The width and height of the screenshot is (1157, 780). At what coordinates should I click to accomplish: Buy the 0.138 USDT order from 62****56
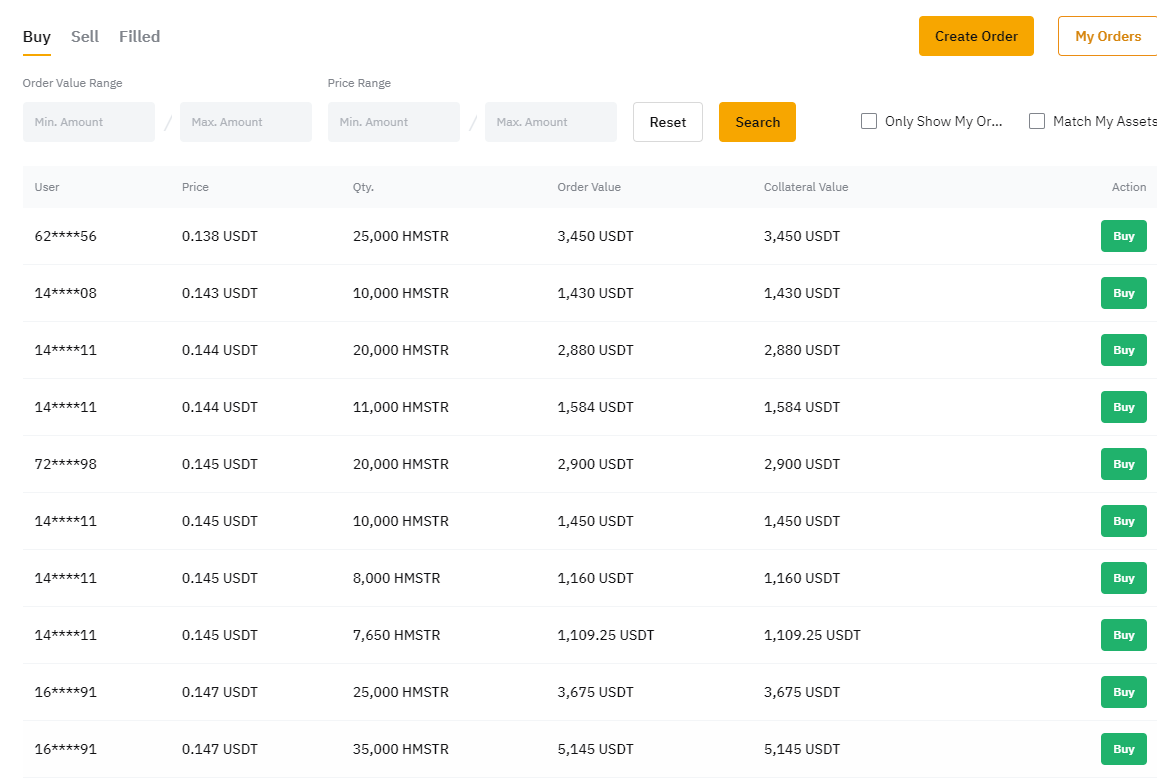coord(1123,236)
